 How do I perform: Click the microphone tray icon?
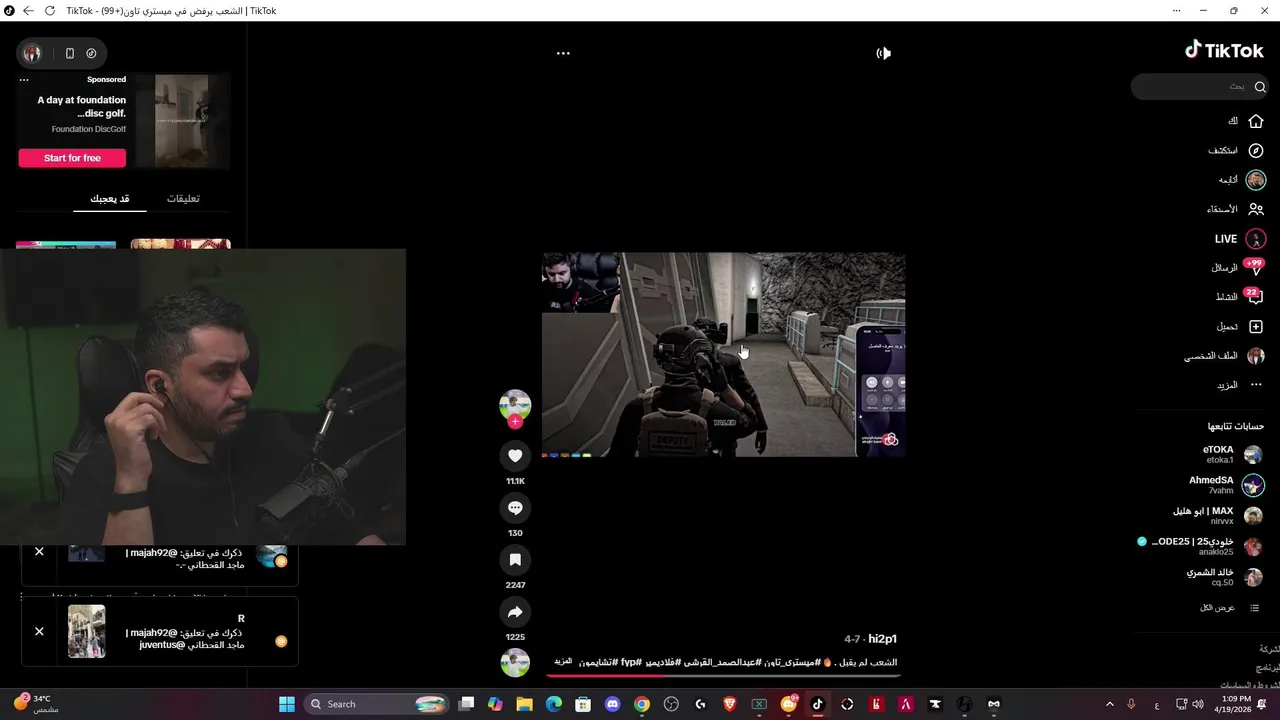pyautogui.click(x=1131, y=704)
